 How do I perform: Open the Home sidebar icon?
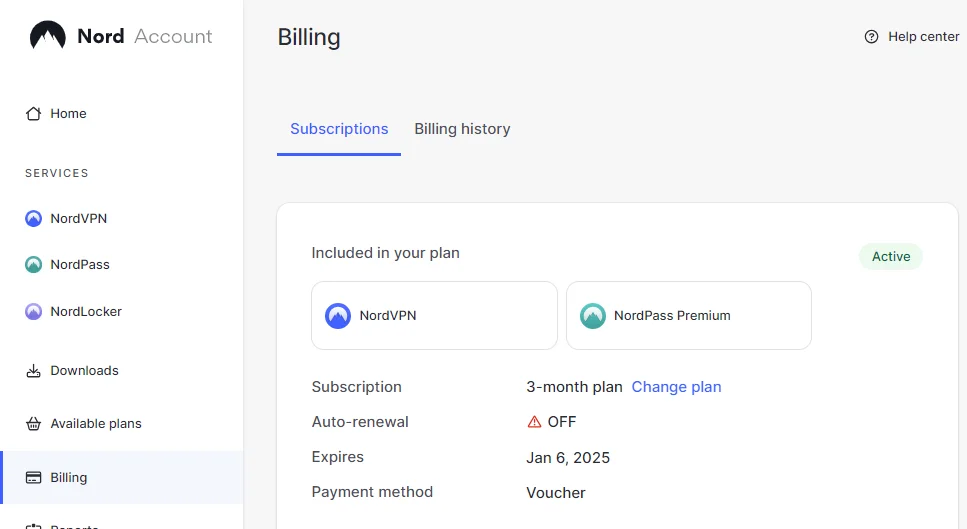pos(33,113)
